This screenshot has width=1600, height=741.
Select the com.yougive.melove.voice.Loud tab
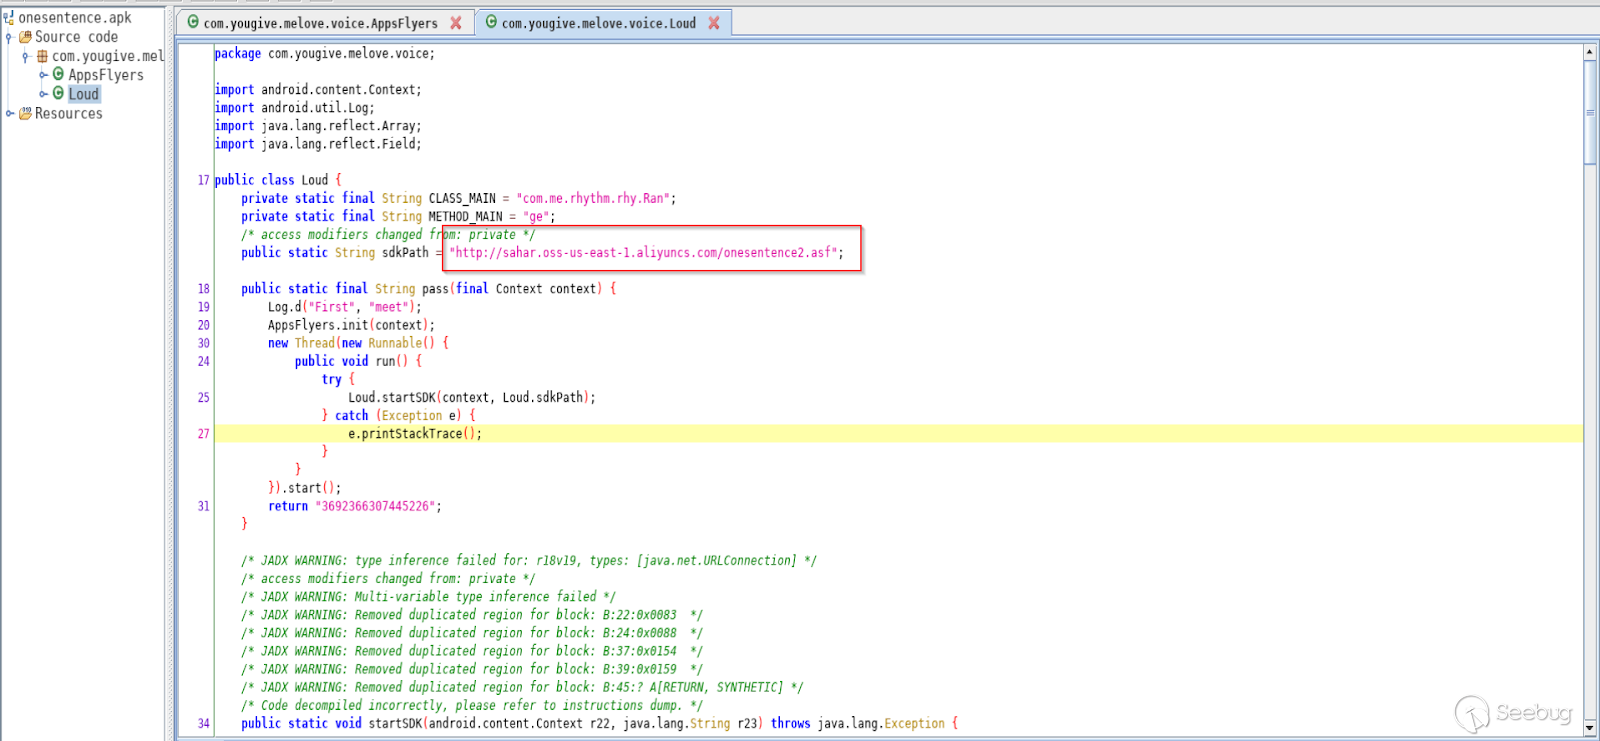click(598, 23)
